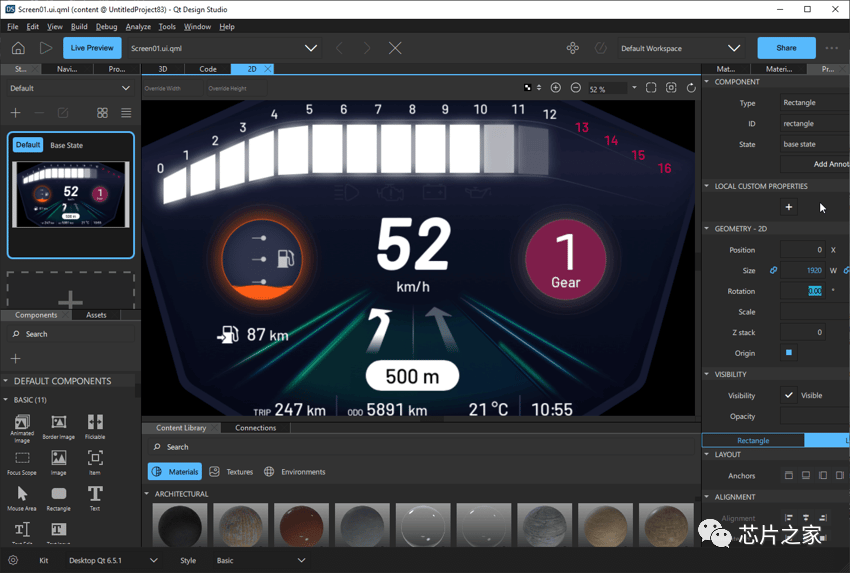
Task: Click the Live Preview button
Action: [92, 48]
